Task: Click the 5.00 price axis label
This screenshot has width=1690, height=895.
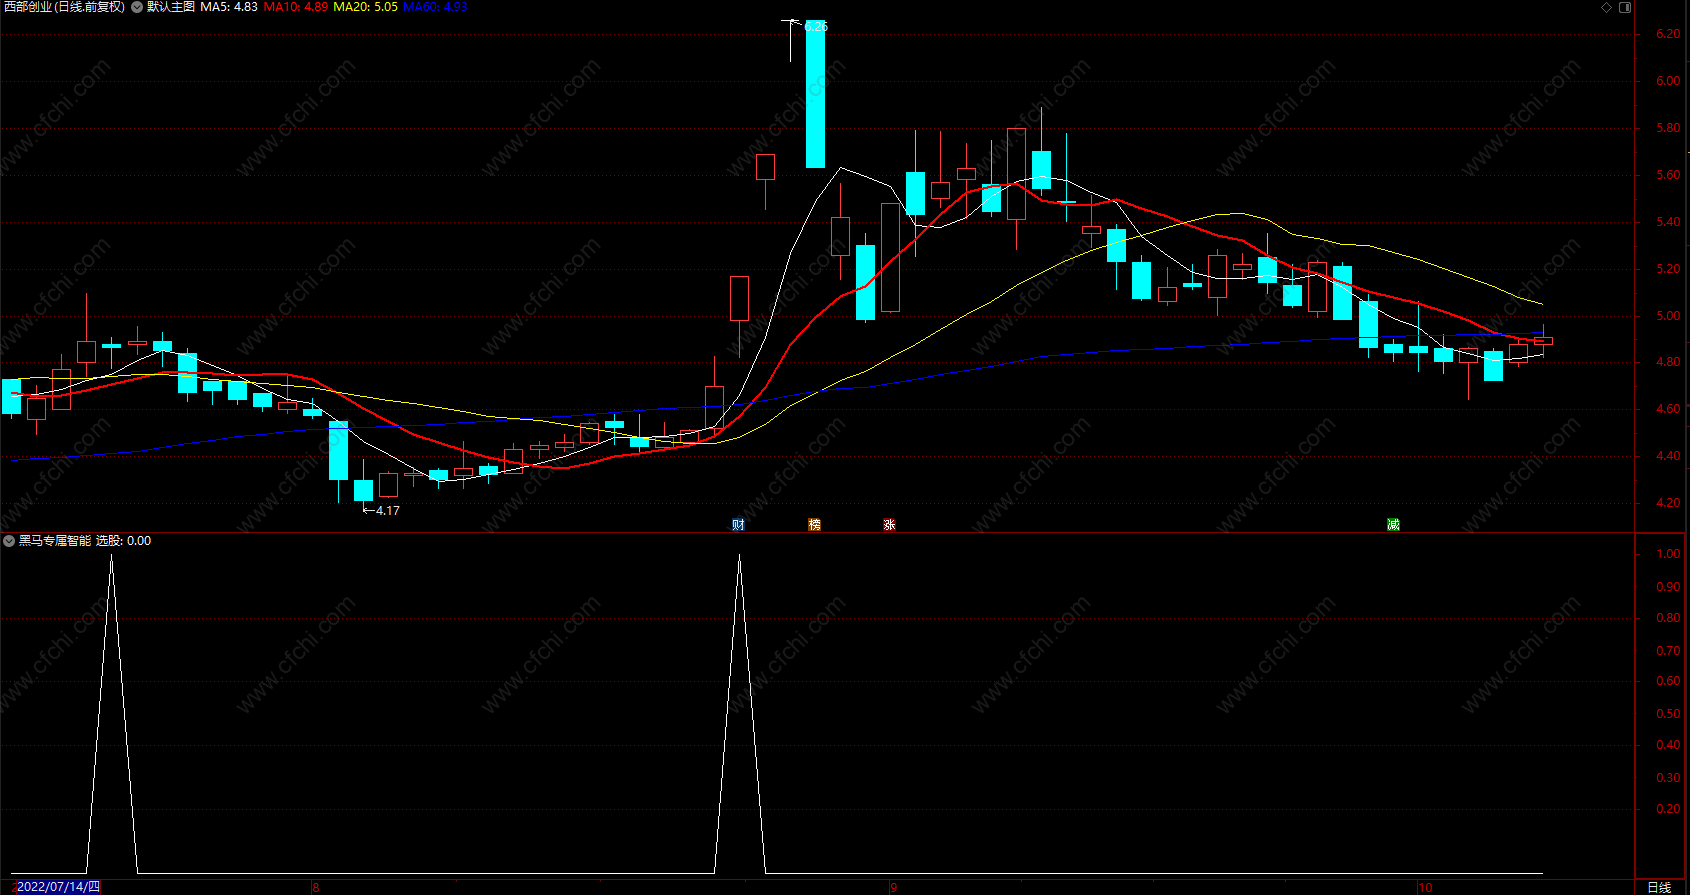Action: tap(1668, 316)
